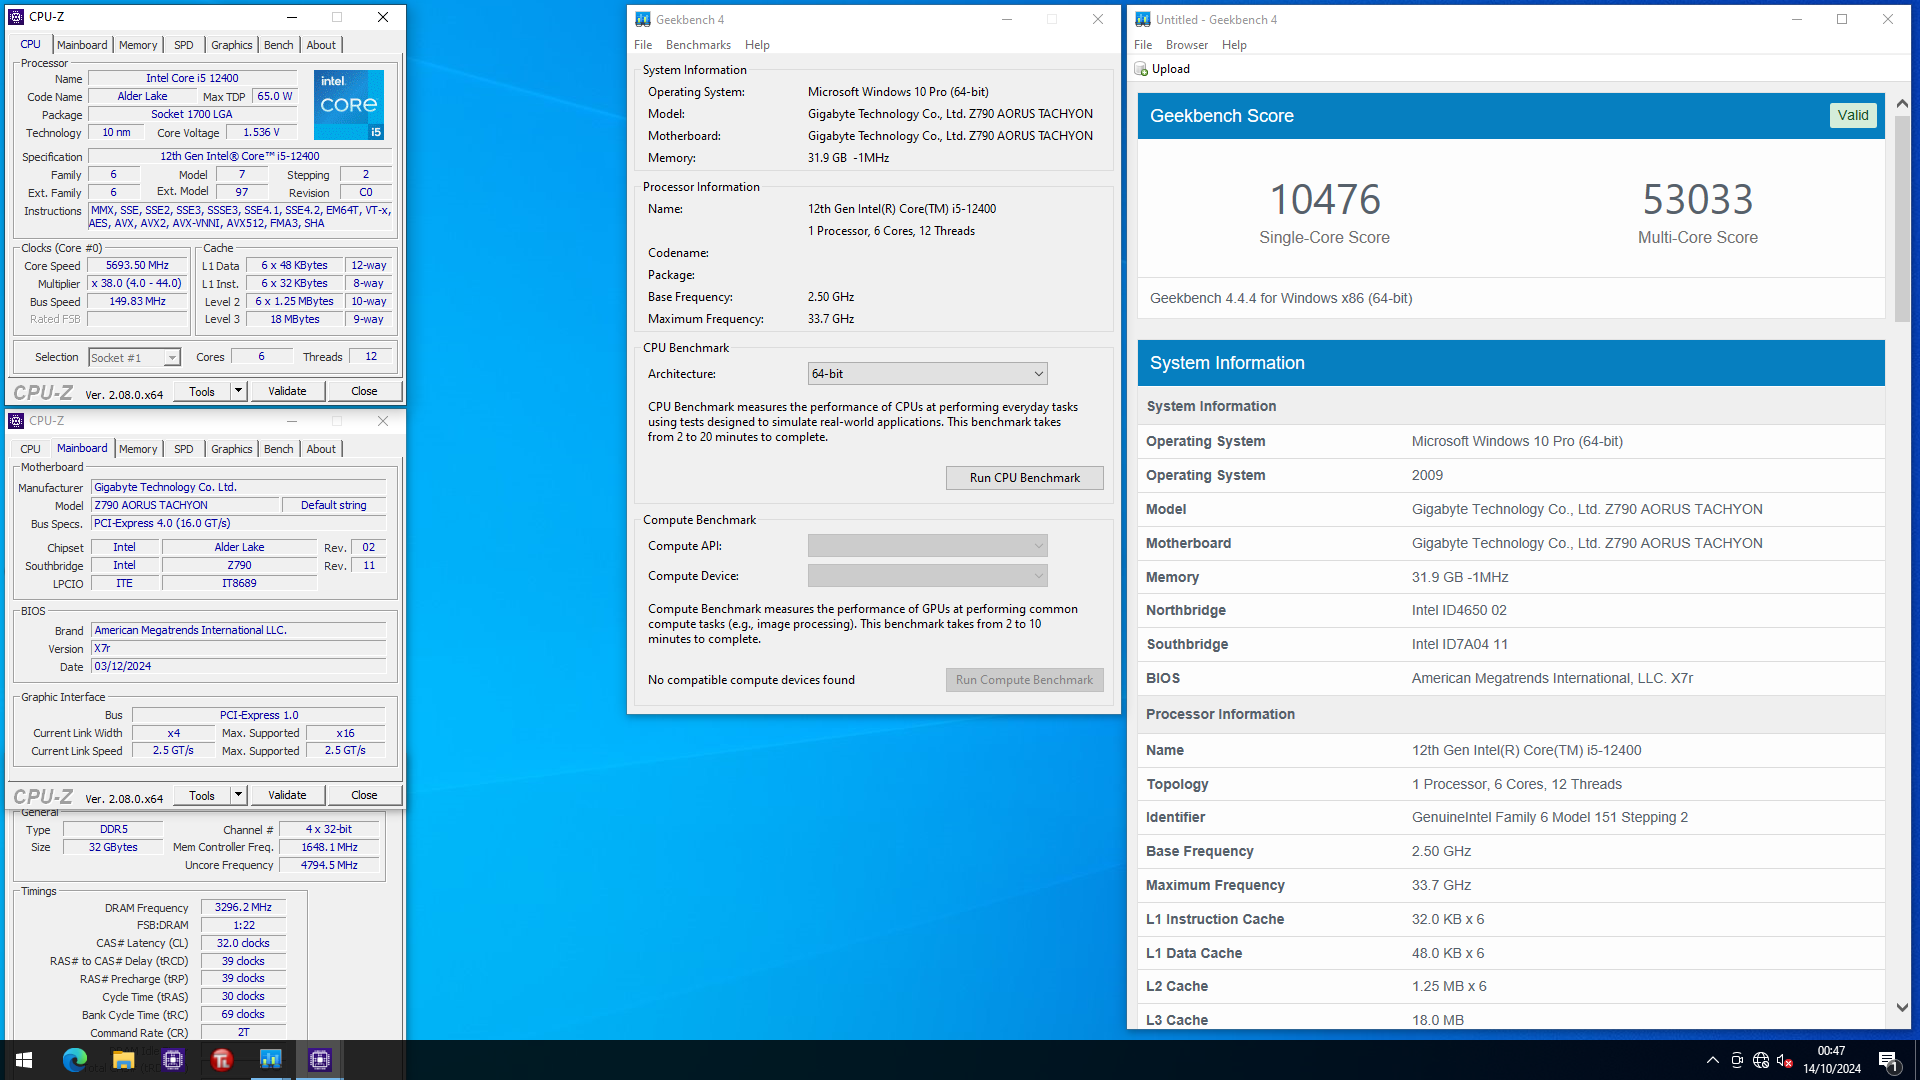
Task: Open File menu in Untitled Geekbench window
Action: click(1143, 45)
